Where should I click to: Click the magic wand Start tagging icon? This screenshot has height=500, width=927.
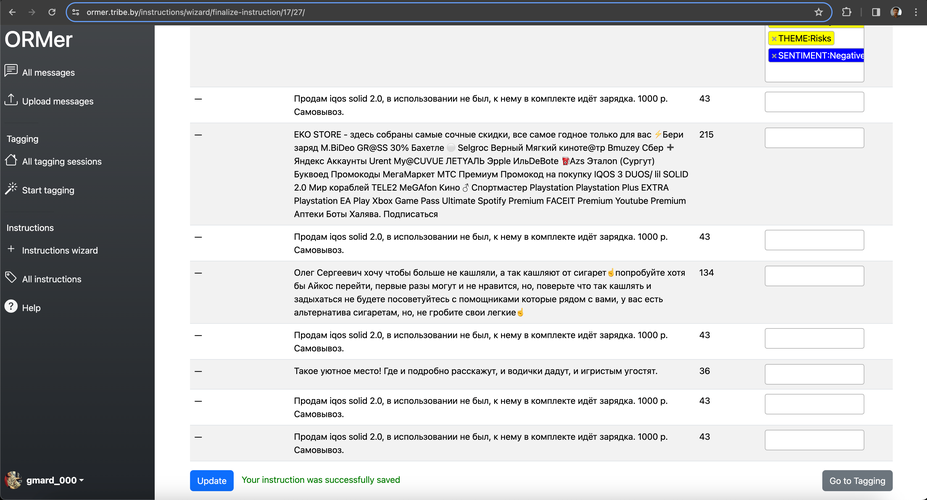[x=11, y=189]
